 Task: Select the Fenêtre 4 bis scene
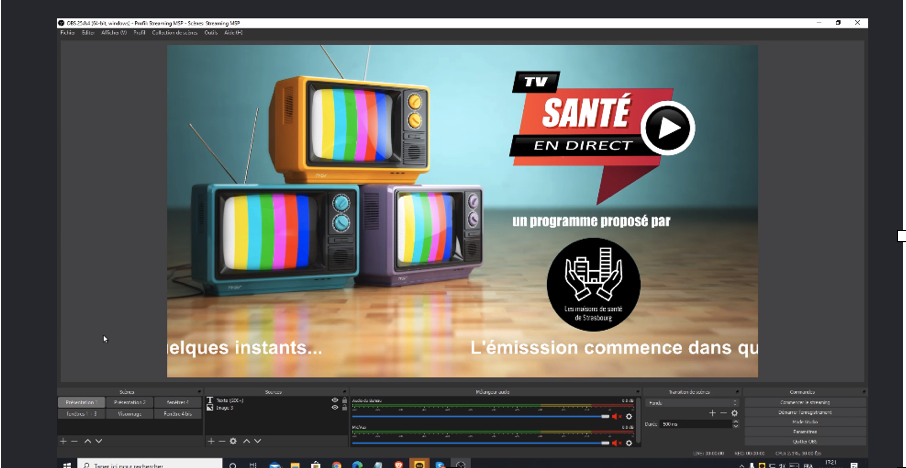[x=177, y=414]
